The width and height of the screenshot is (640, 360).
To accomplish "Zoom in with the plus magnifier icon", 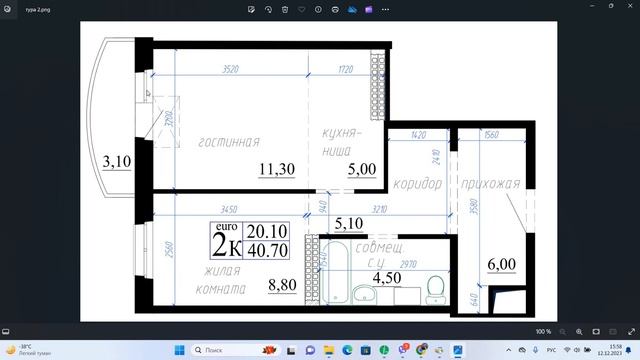I will (x=579, y=332).
